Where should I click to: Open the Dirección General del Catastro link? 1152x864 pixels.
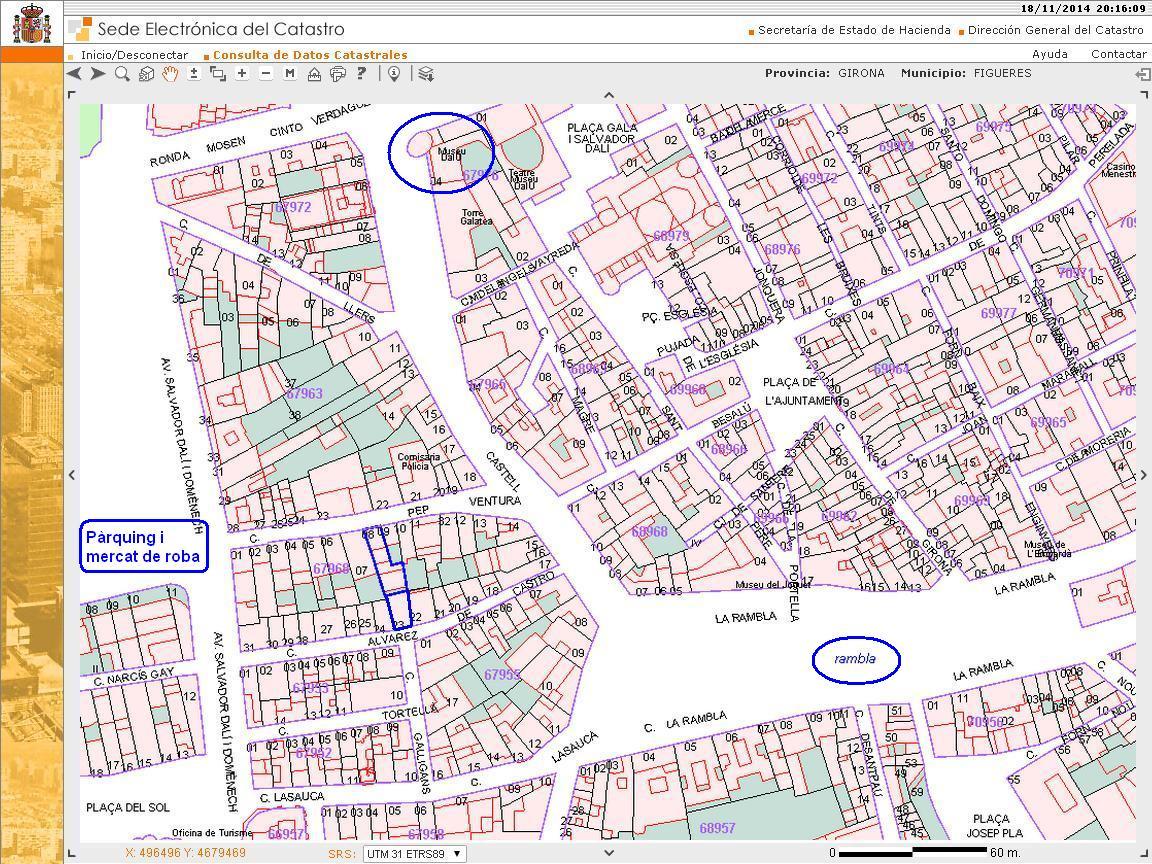(x=1055, y=30)
